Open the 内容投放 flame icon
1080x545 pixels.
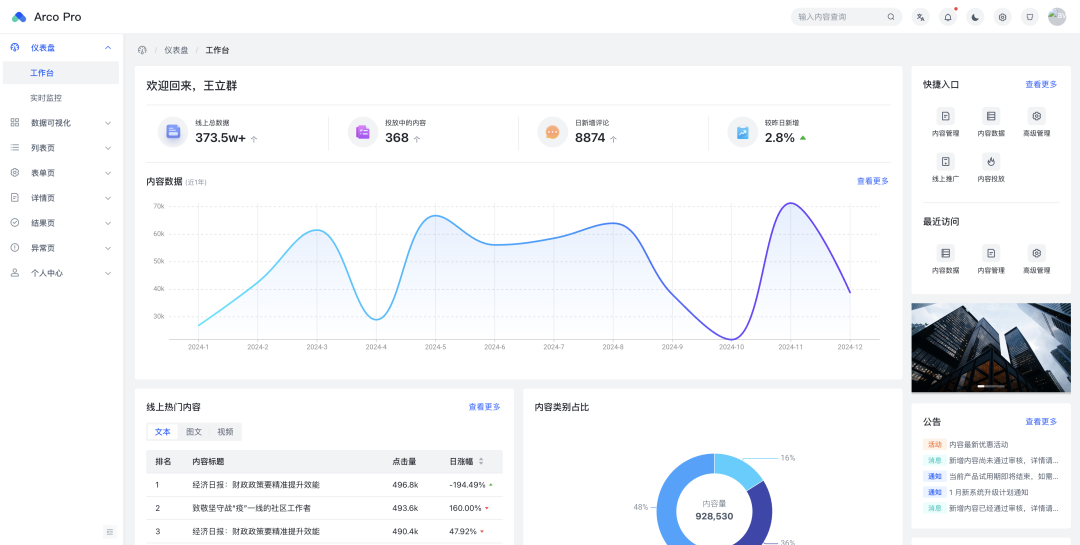tap(990, 161)
